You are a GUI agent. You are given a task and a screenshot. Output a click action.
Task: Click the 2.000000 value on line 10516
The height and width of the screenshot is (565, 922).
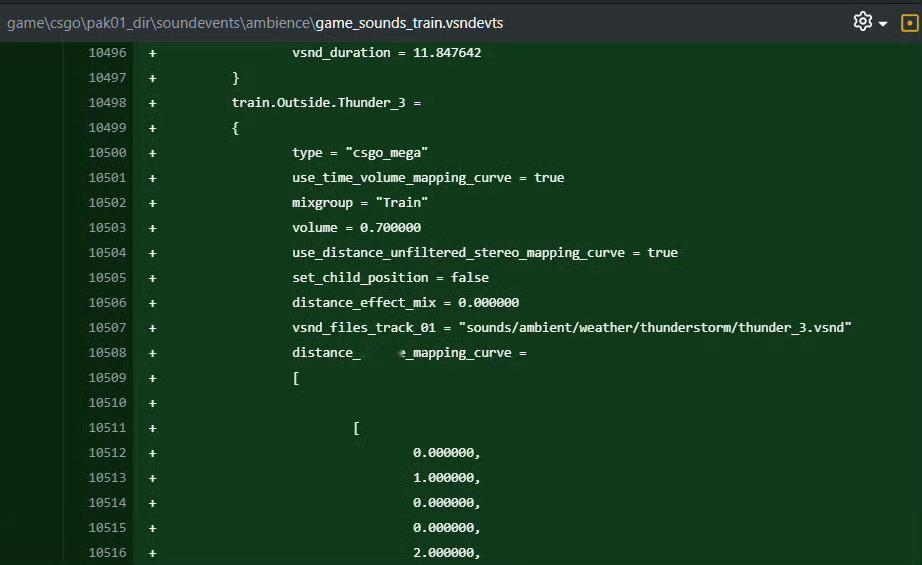click(x=446, y=553)
